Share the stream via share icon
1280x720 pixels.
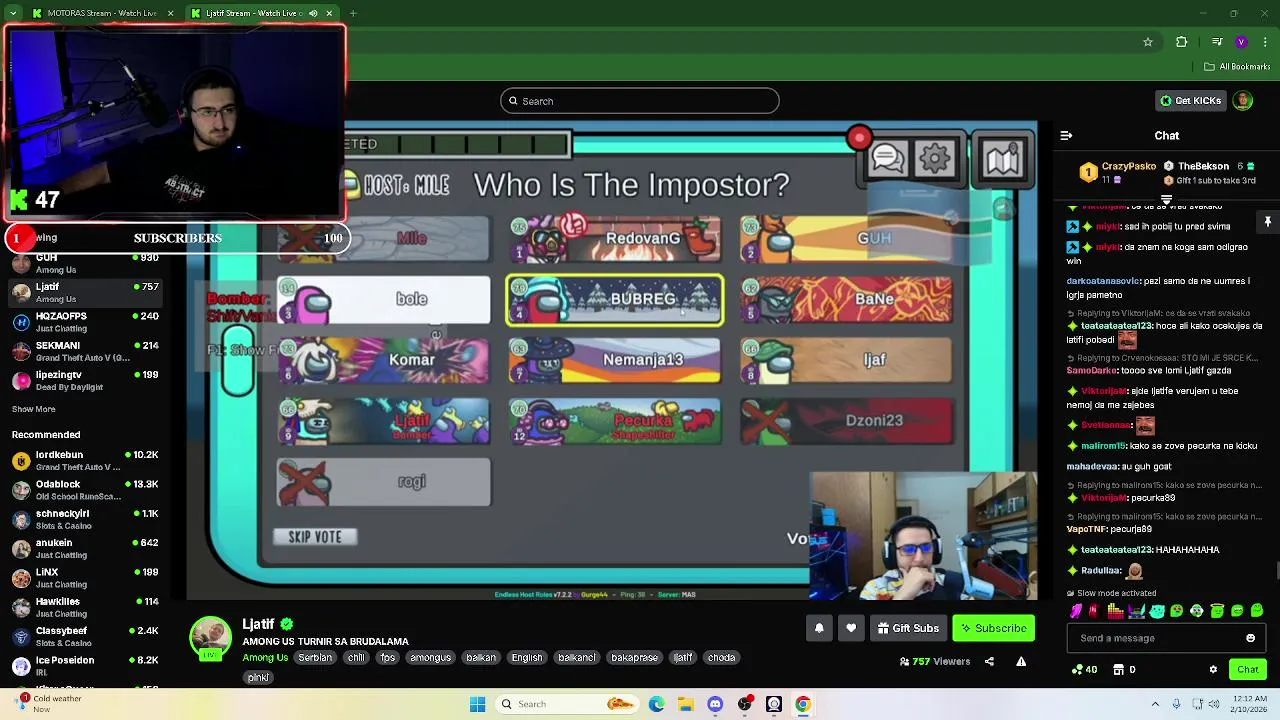coord(989,661)
